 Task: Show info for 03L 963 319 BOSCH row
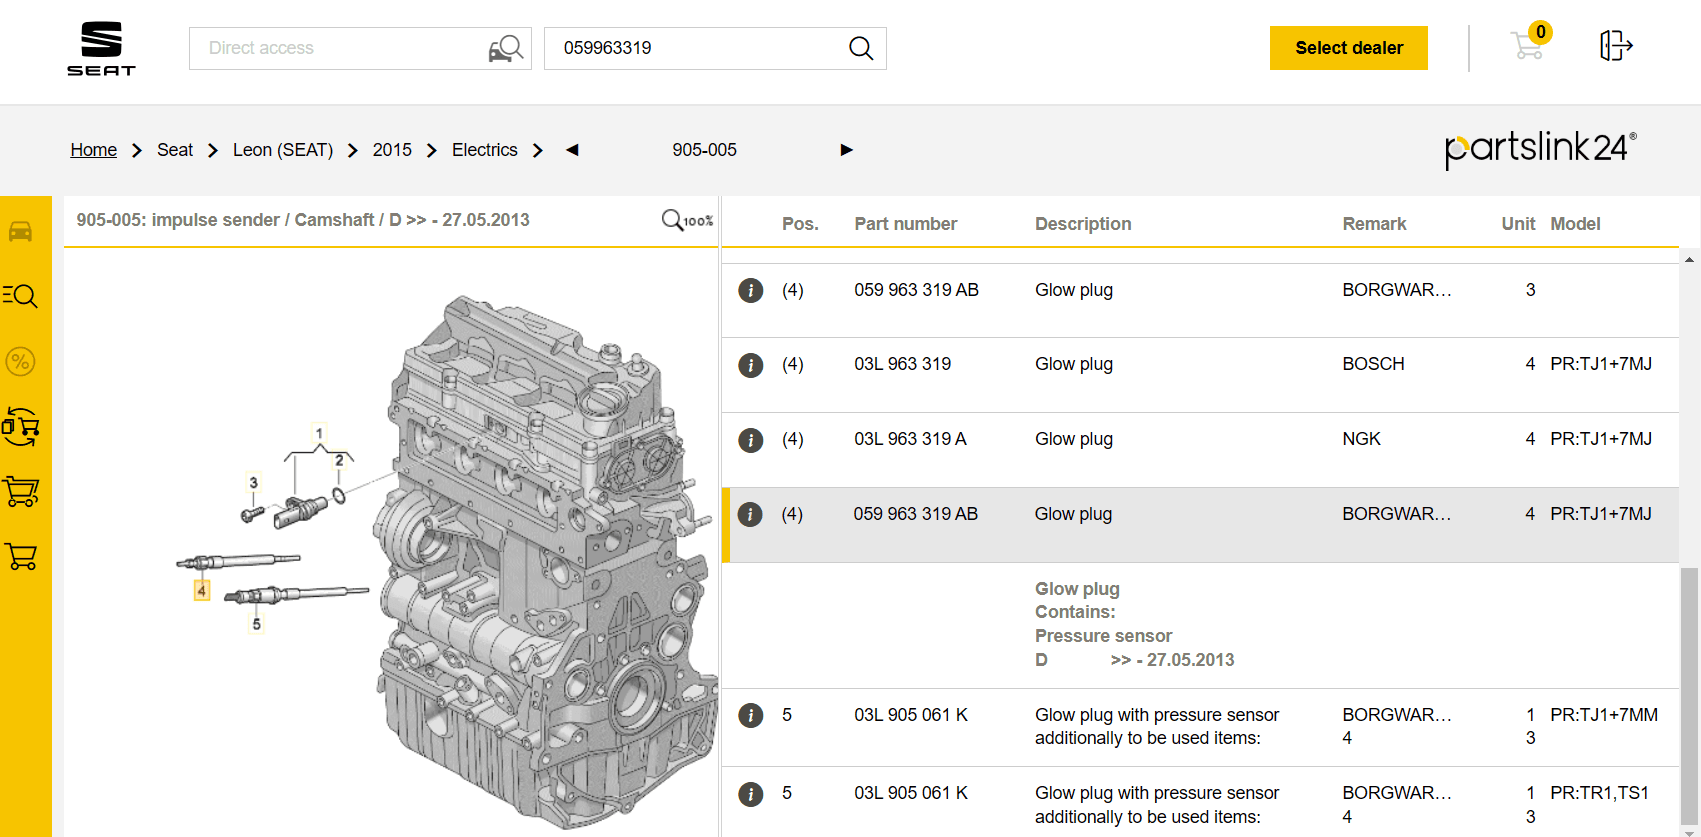coord(750,365)
